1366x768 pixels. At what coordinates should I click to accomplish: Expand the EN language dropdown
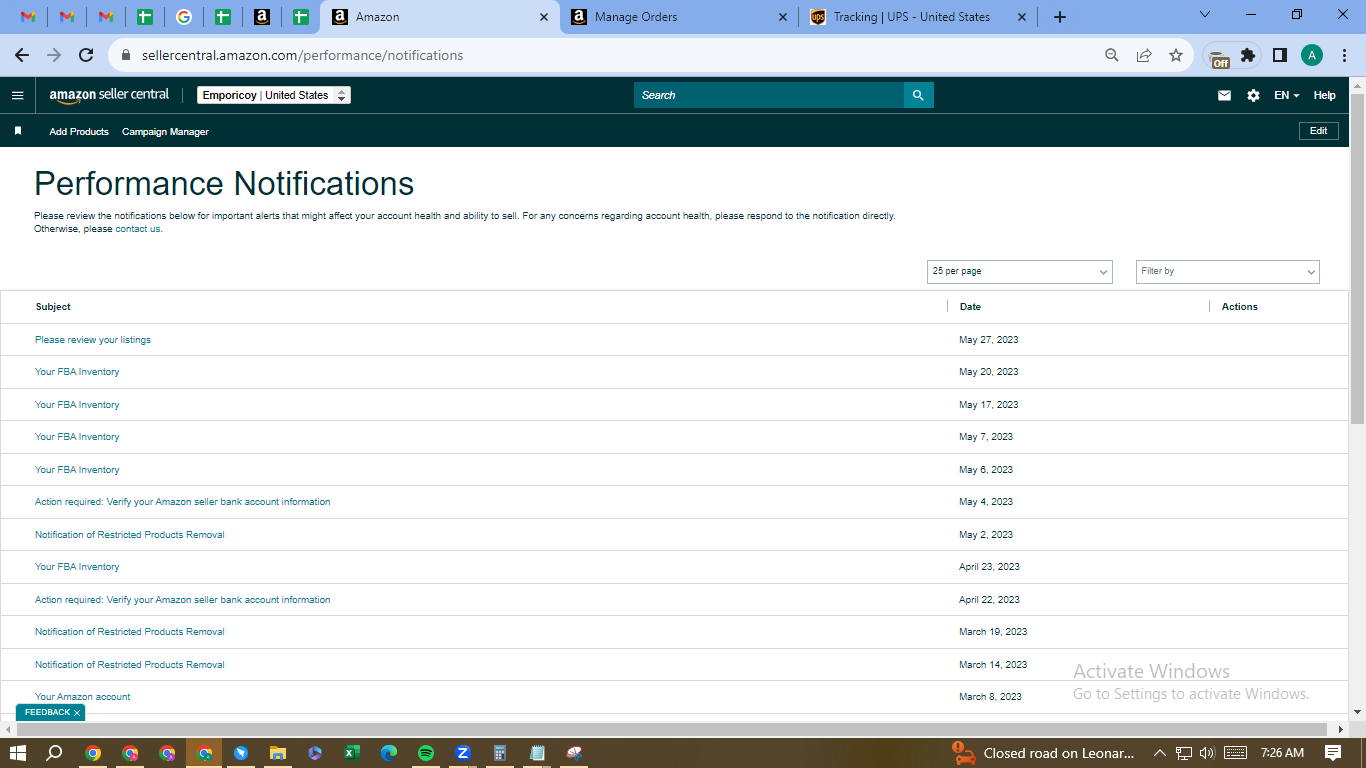pyautogui.click(x=1287, y=95)
